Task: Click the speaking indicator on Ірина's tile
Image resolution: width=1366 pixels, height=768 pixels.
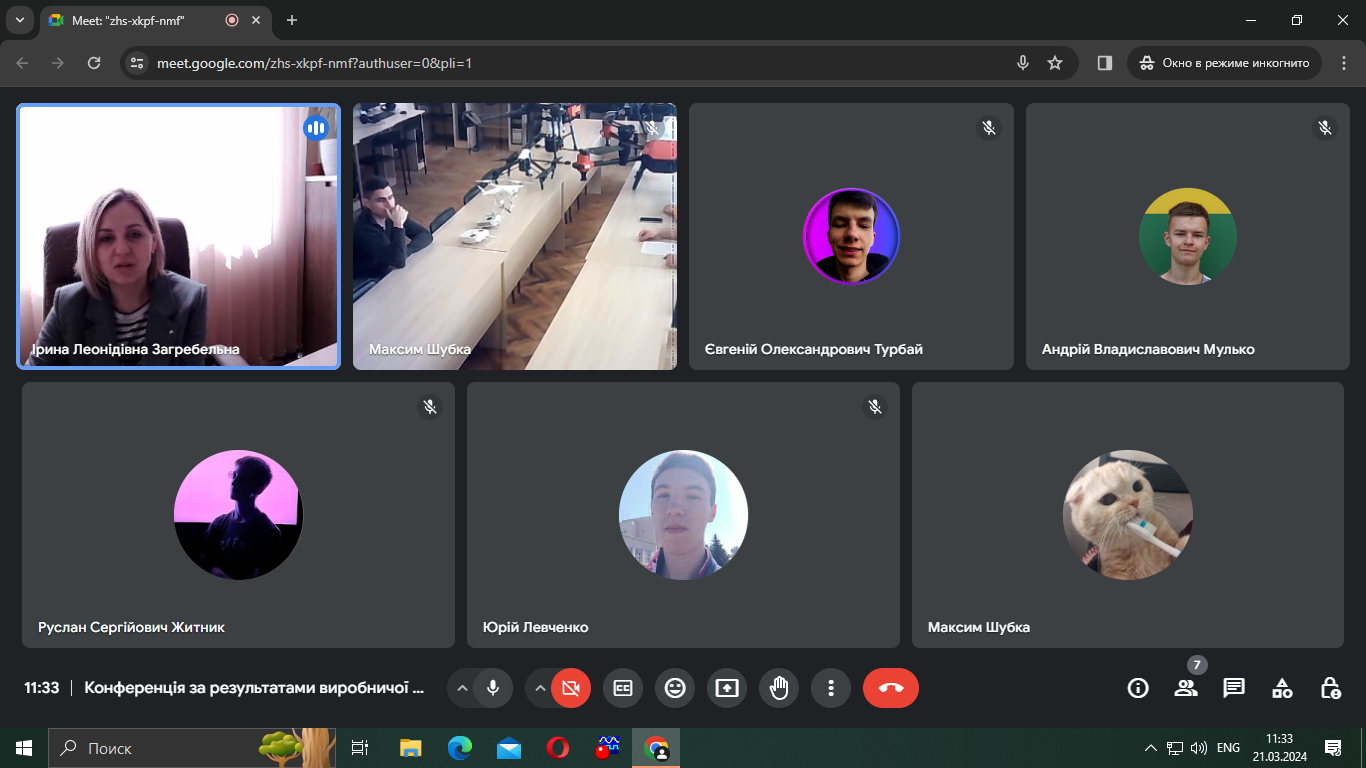Action: pos(316,128)
